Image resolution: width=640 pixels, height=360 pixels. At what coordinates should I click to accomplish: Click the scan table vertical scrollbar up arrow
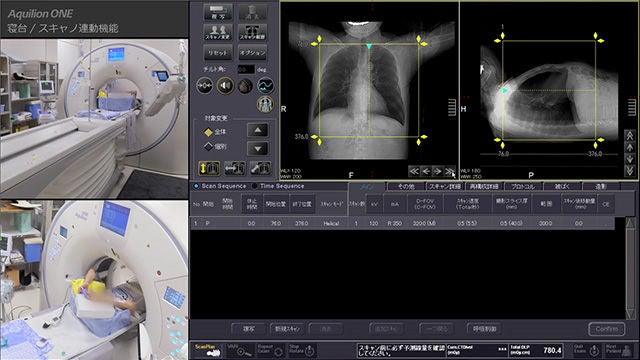630,223
